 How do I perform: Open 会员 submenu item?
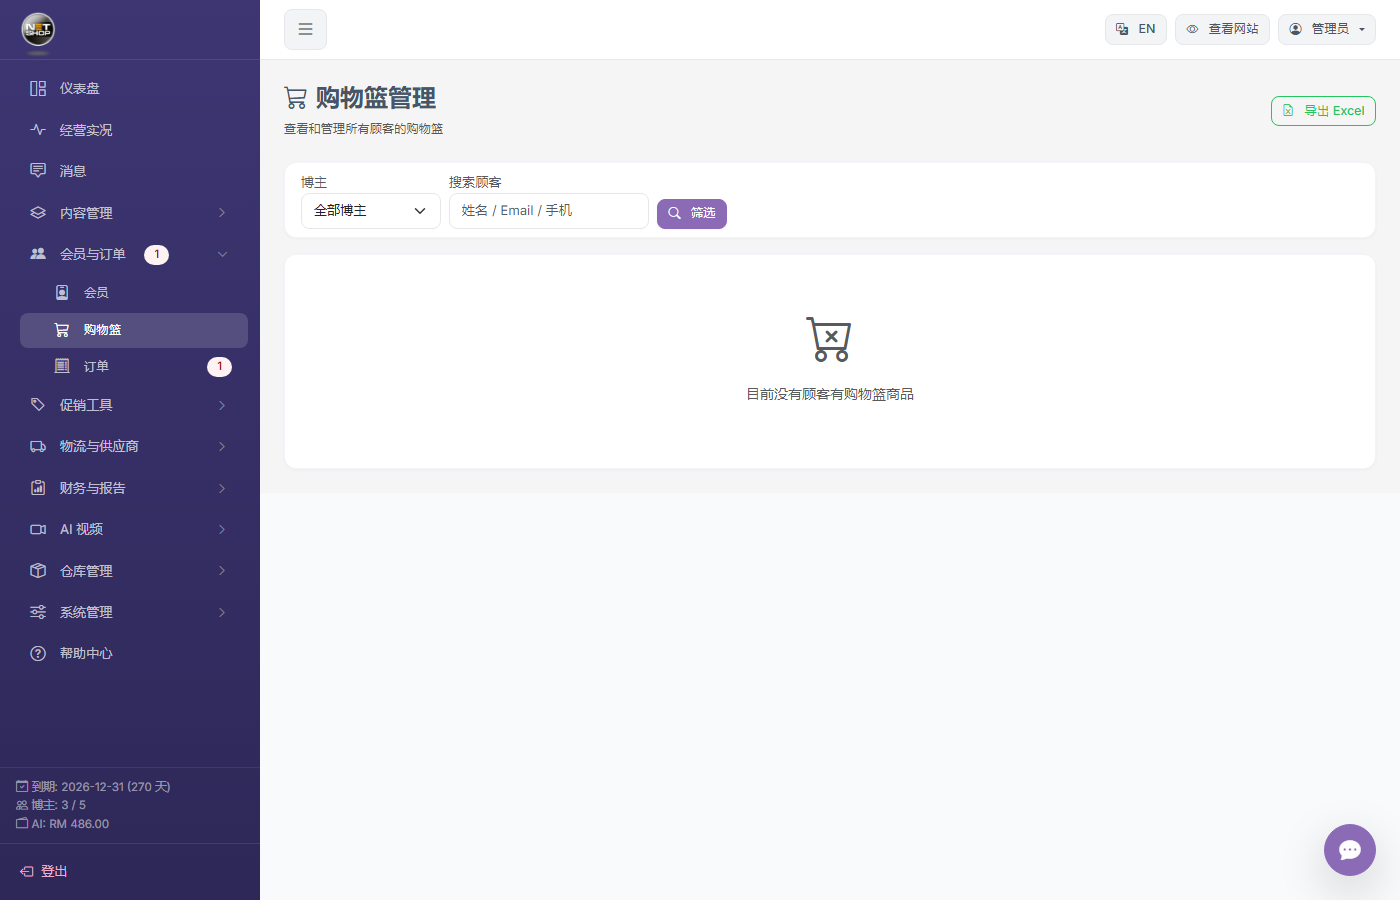(x=134, y=292)
